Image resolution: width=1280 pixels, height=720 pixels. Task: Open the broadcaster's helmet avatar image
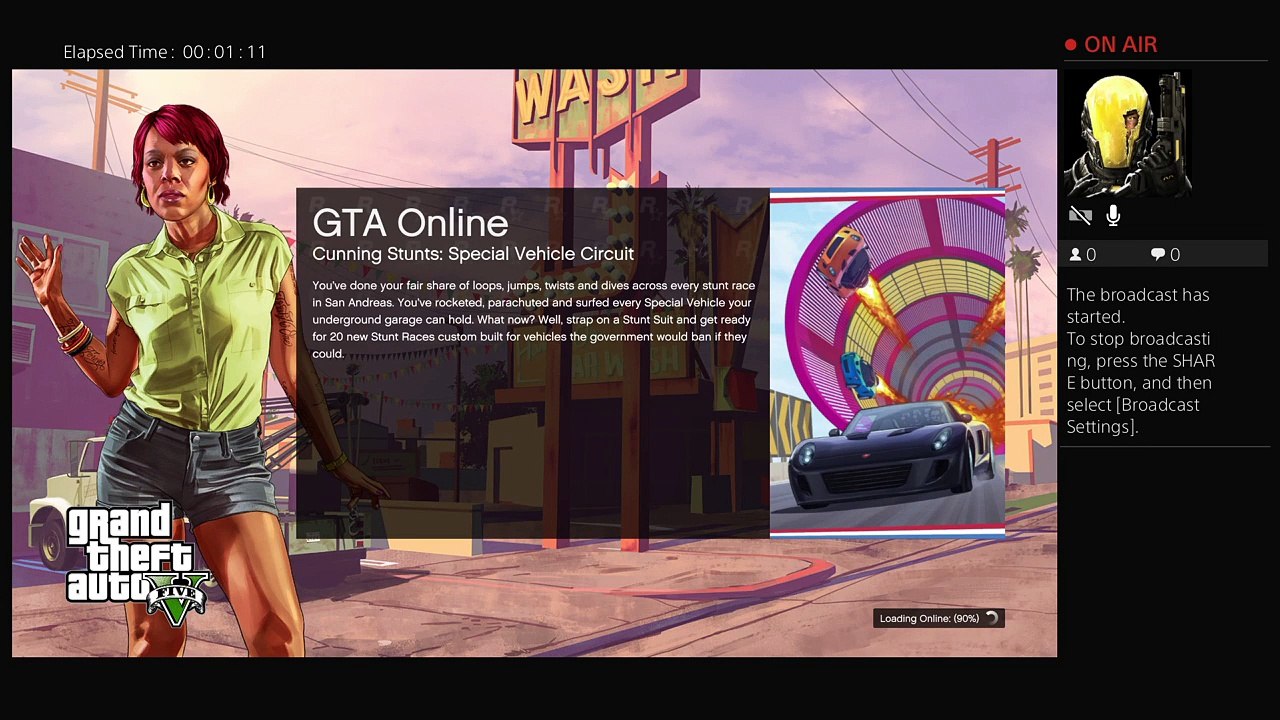tap(1128, 134)
